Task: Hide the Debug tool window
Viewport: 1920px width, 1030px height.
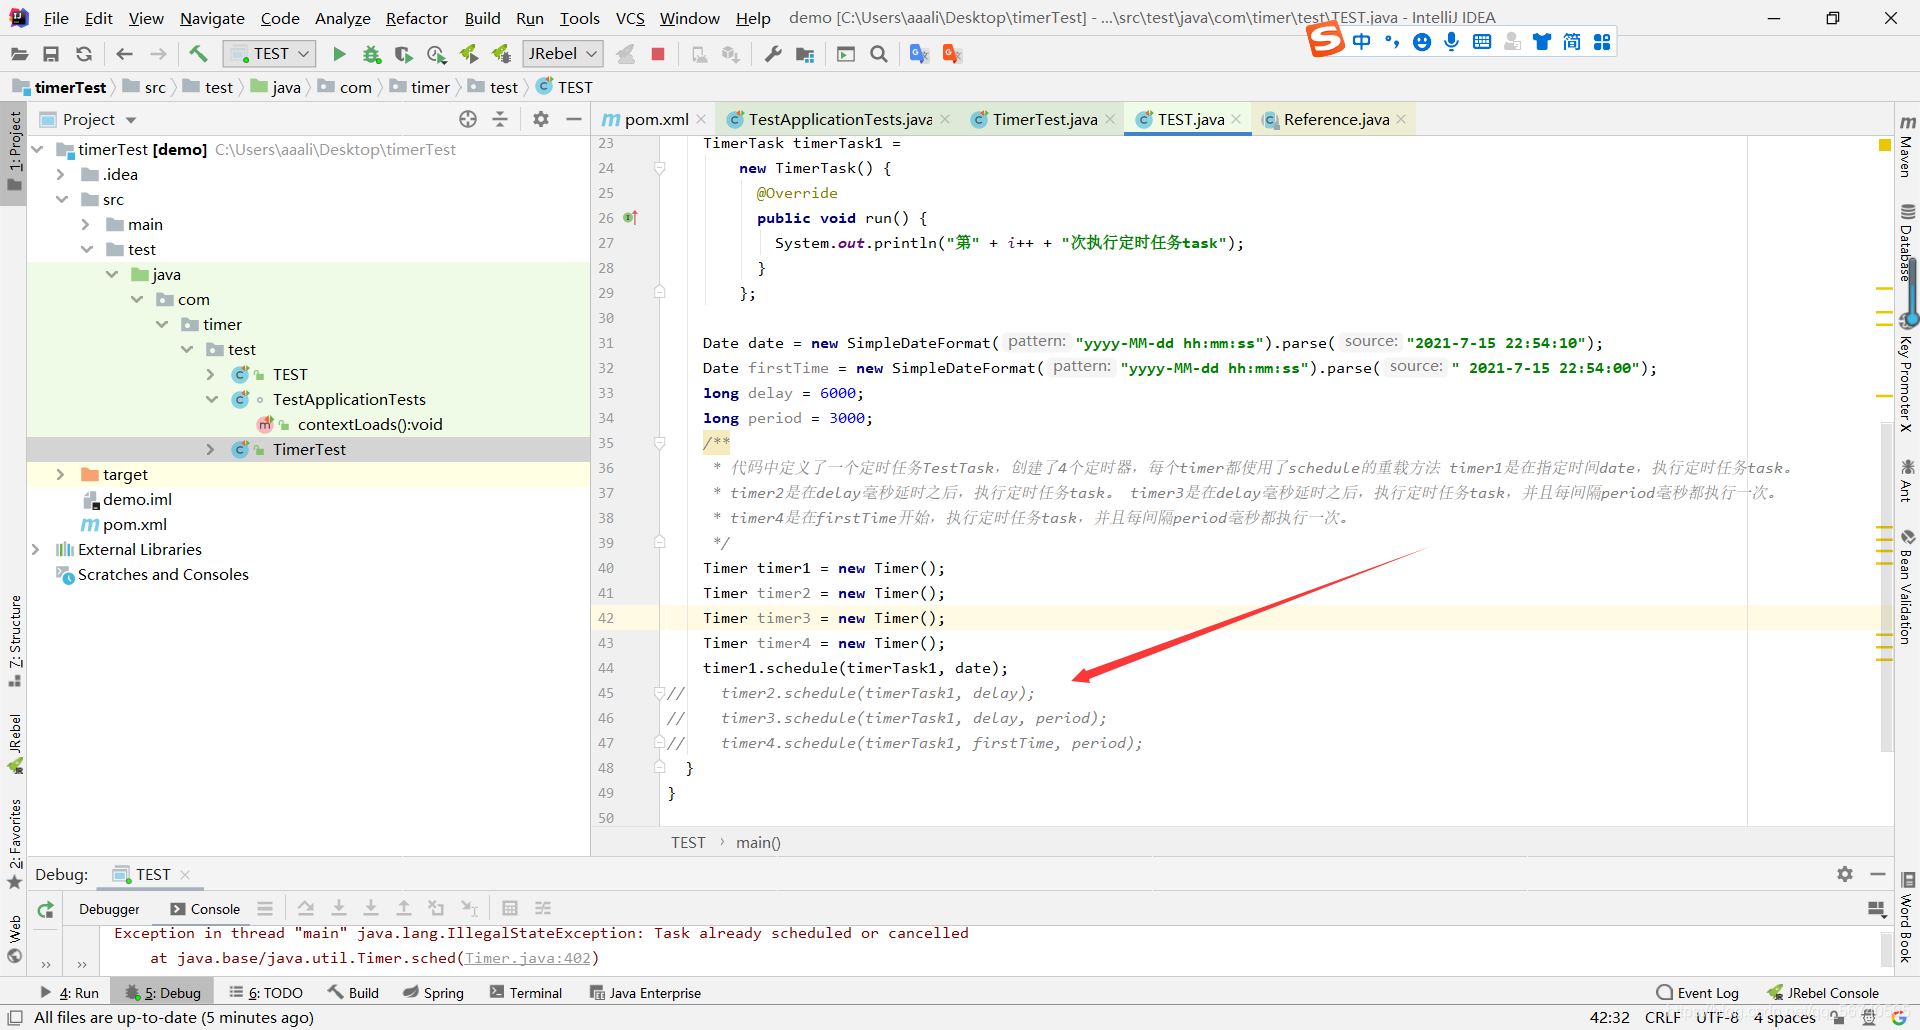Action: point(1879,874)
